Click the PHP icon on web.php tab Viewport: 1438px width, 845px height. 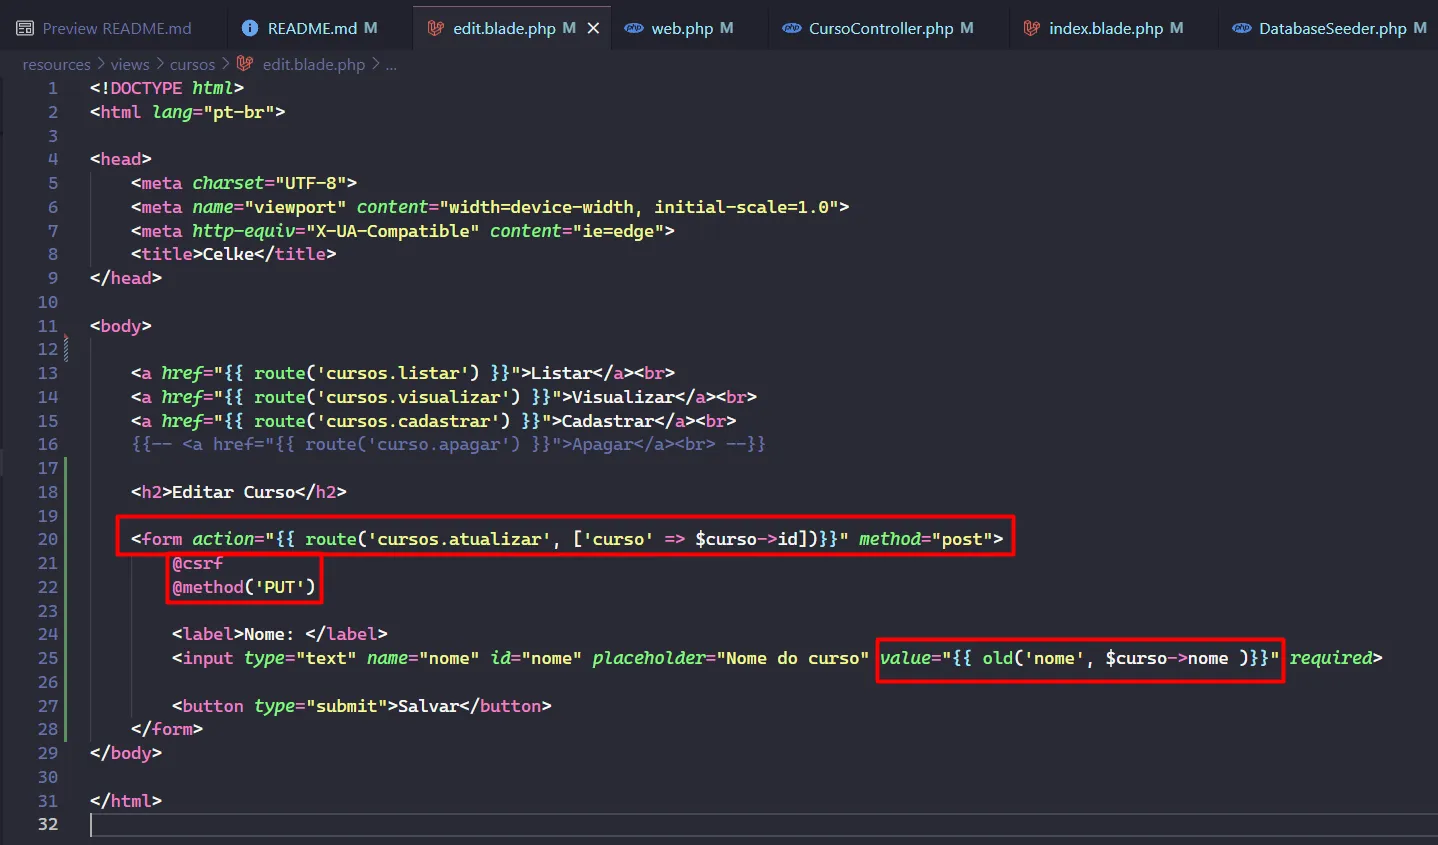click(x=634, y=28)
